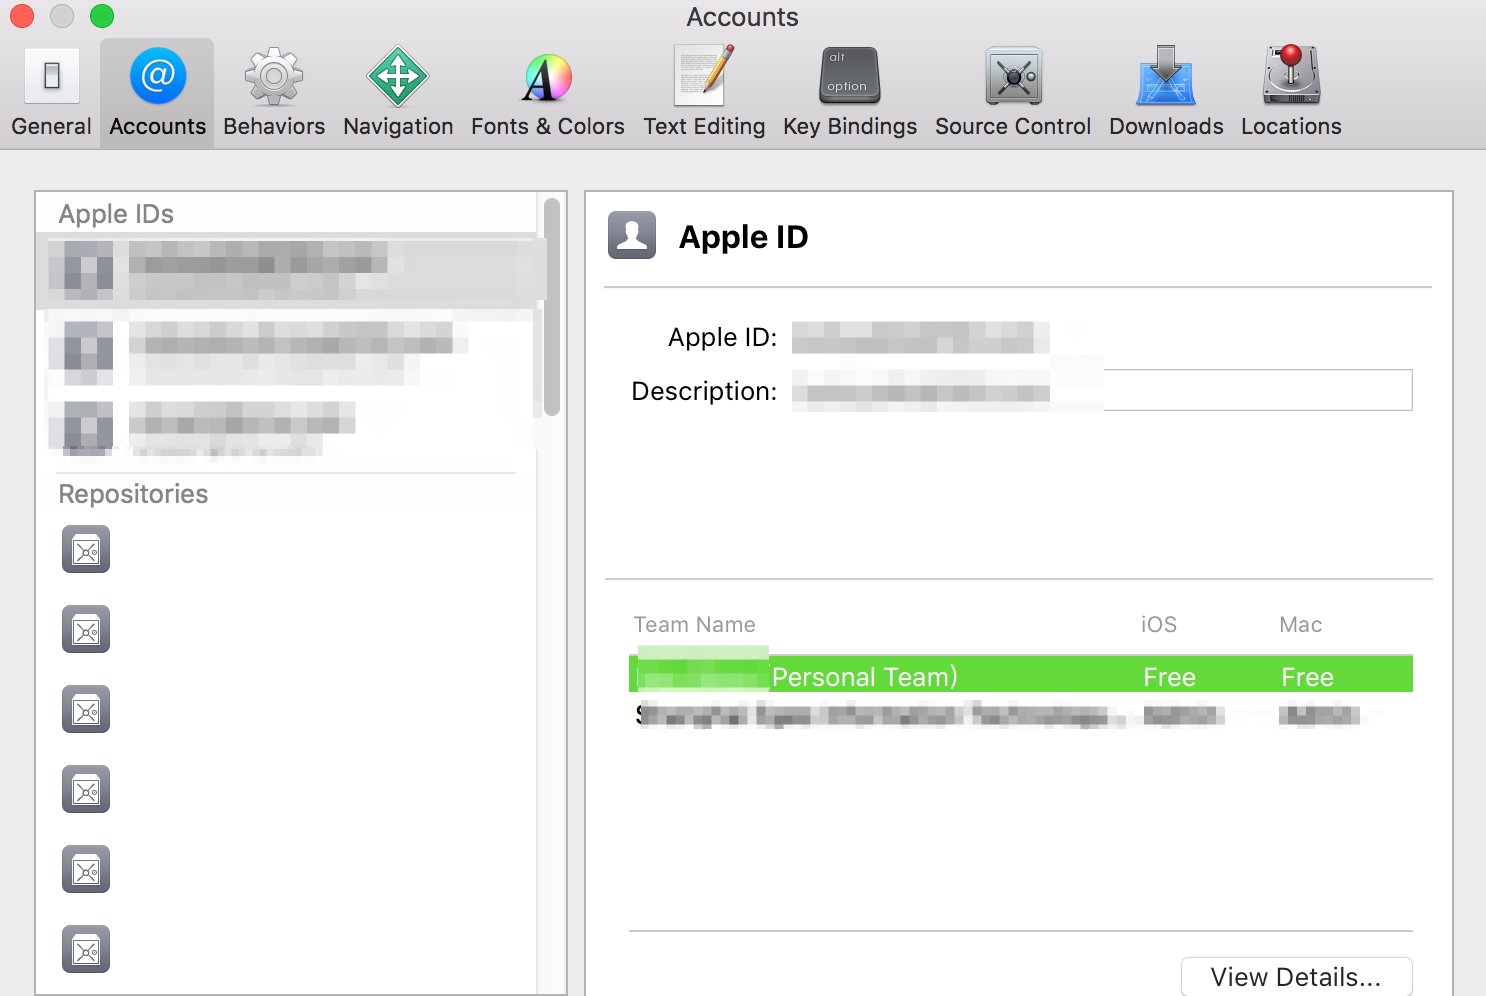Click the Apple IDs section header
This screenshot has width=1486, height=996.
116,214
